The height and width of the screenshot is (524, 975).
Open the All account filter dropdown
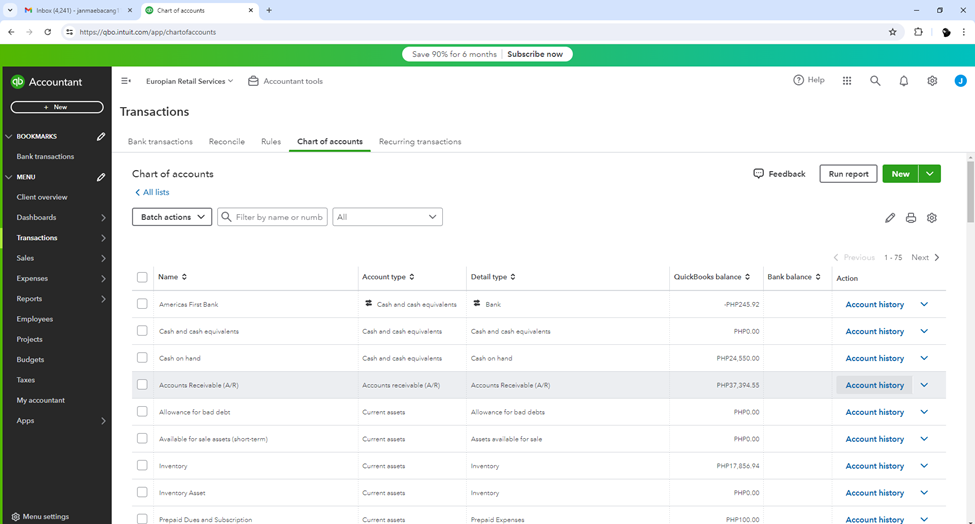(387, 217)
